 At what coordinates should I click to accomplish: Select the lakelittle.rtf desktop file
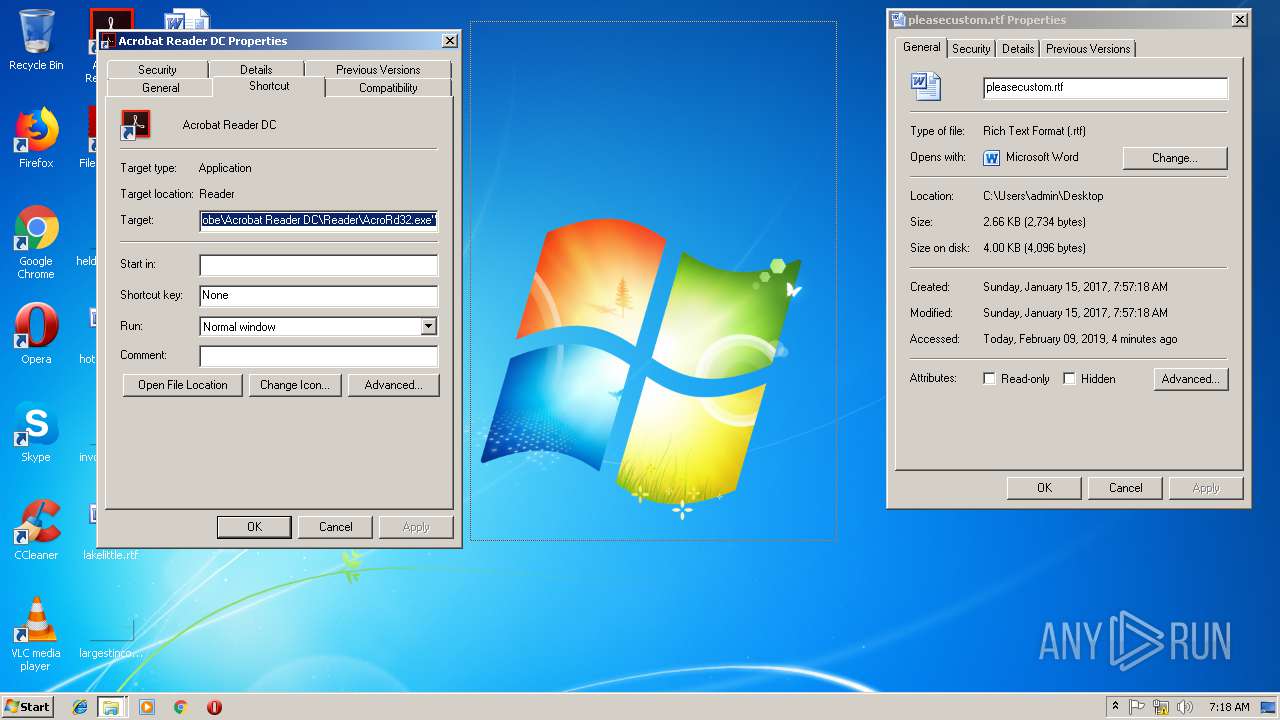(111, 555)
